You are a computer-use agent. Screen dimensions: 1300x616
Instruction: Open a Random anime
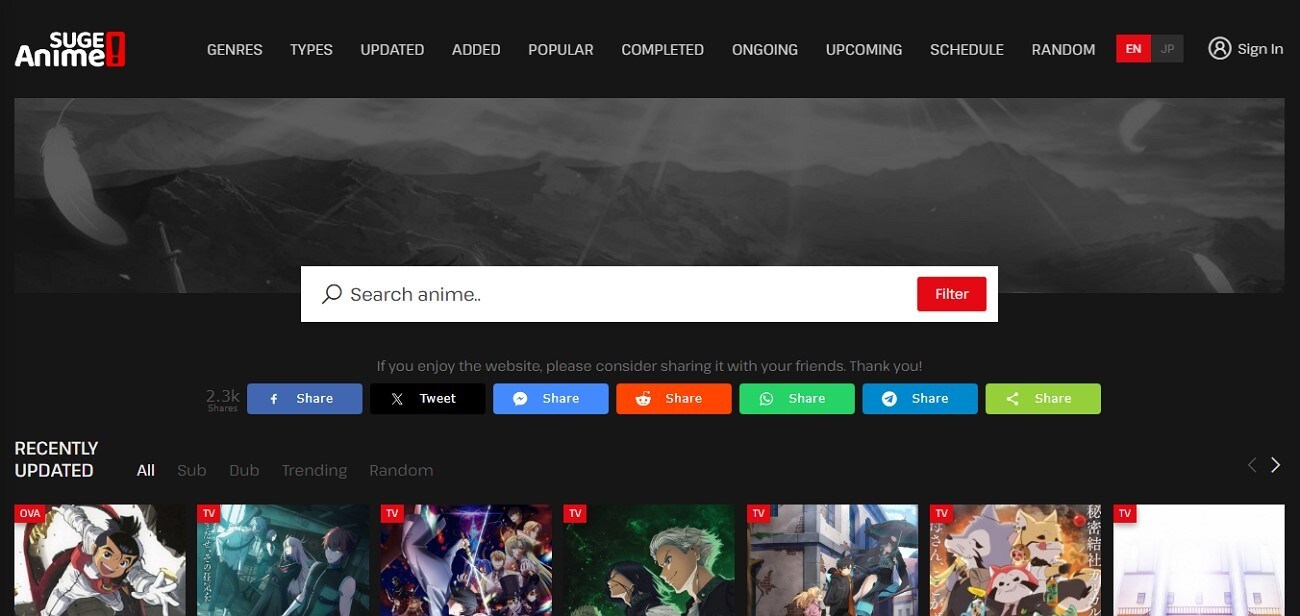1063,49
